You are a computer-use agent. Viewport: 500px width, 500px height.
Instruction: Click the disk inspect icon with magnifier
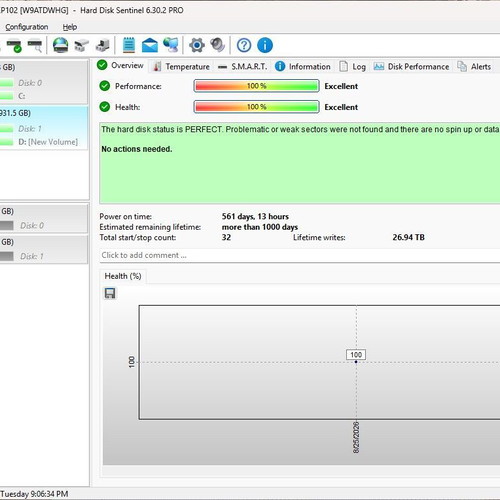point(35,46)
